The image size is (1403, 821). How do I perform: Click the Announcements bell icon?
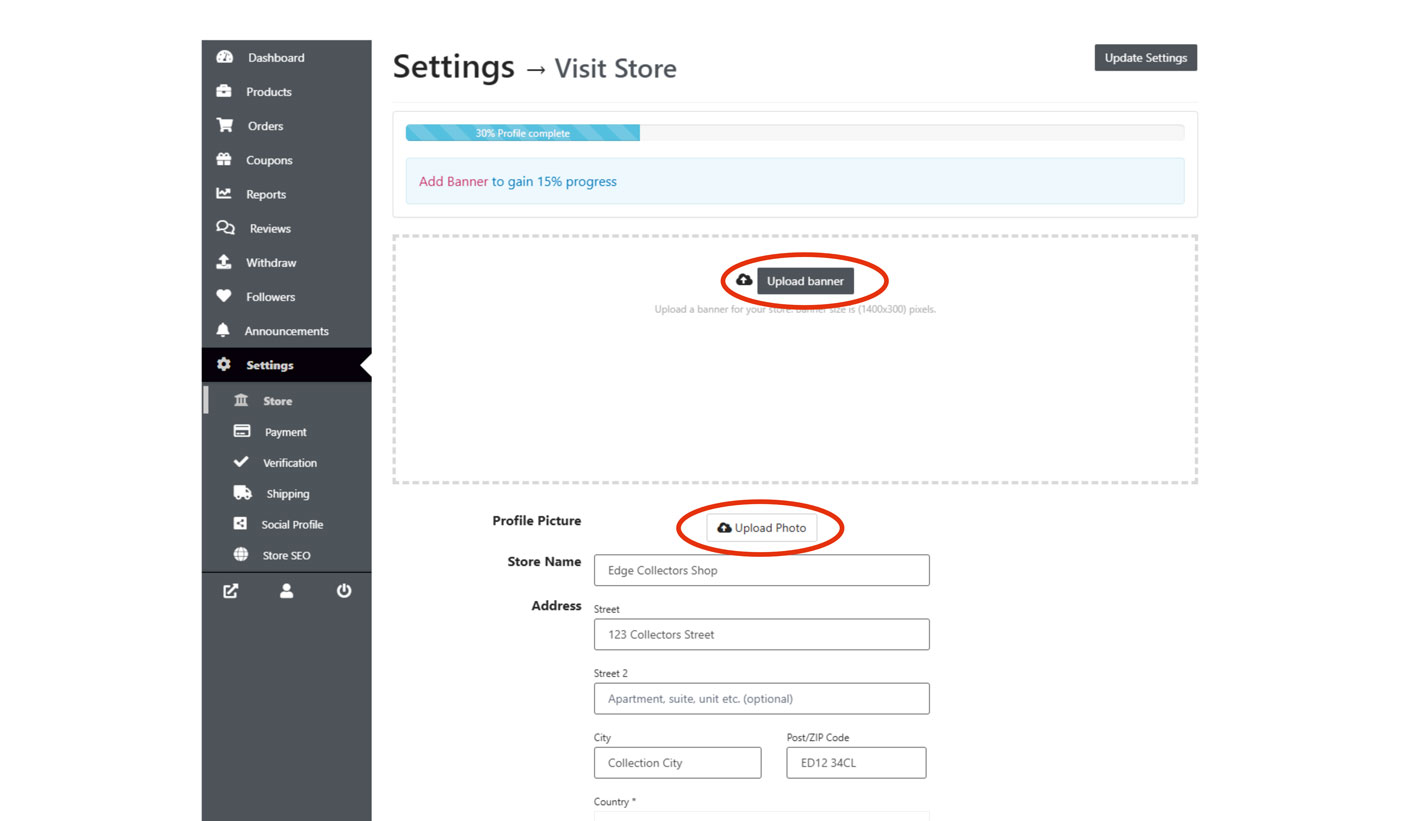tap(223, 331)
